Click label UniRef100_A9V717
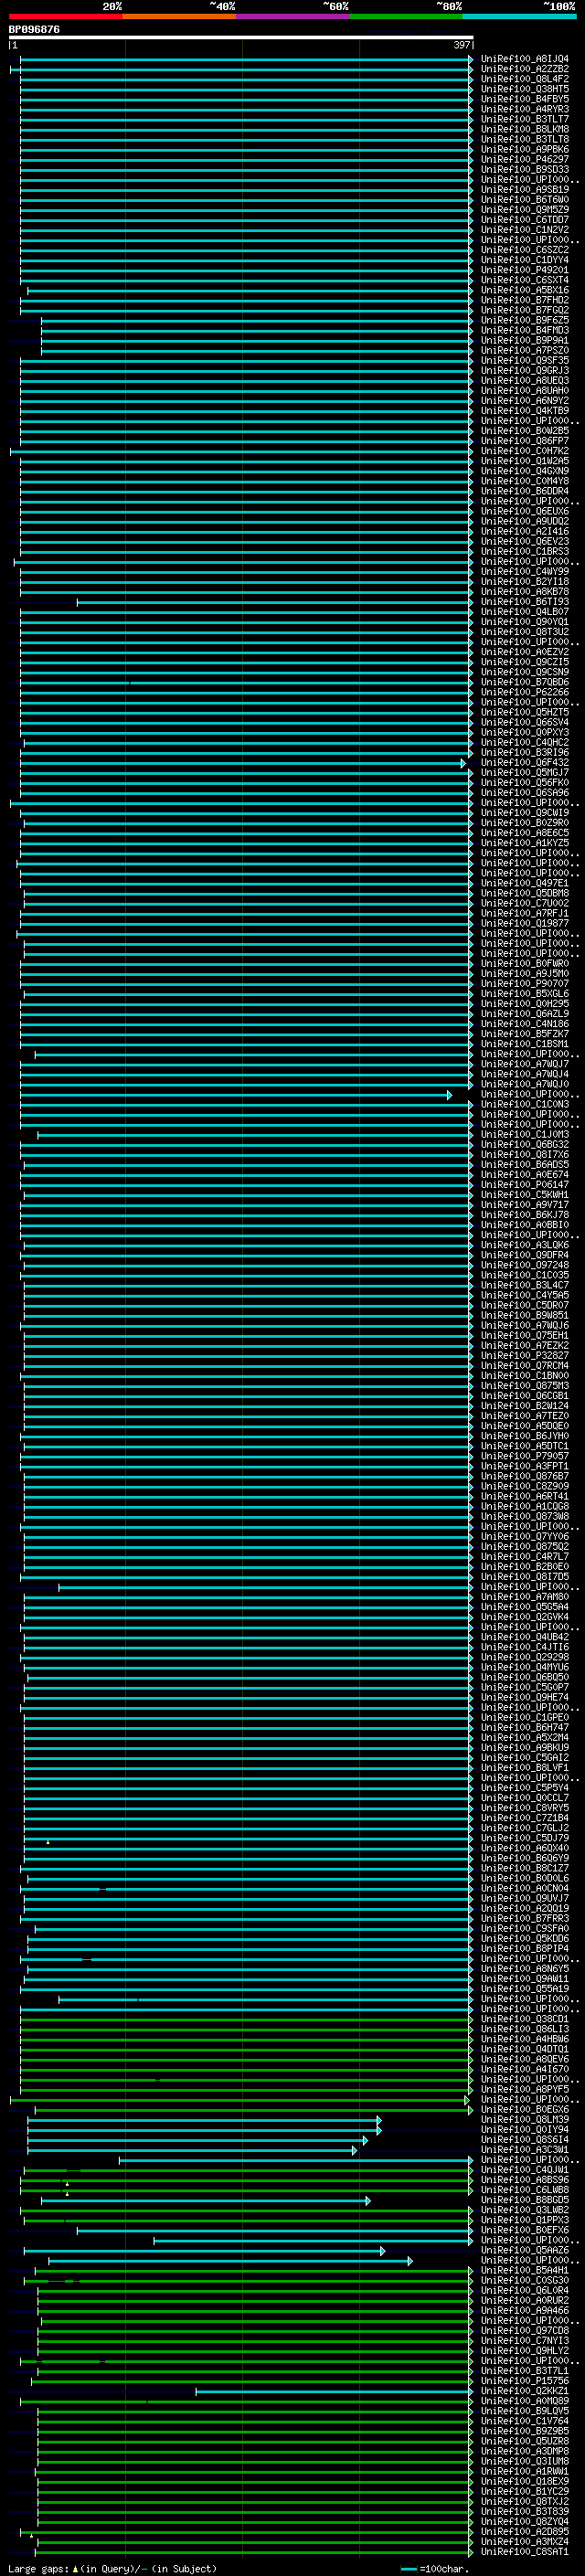This screenshot has height=2576, width=585. (x=524, y=1205)
